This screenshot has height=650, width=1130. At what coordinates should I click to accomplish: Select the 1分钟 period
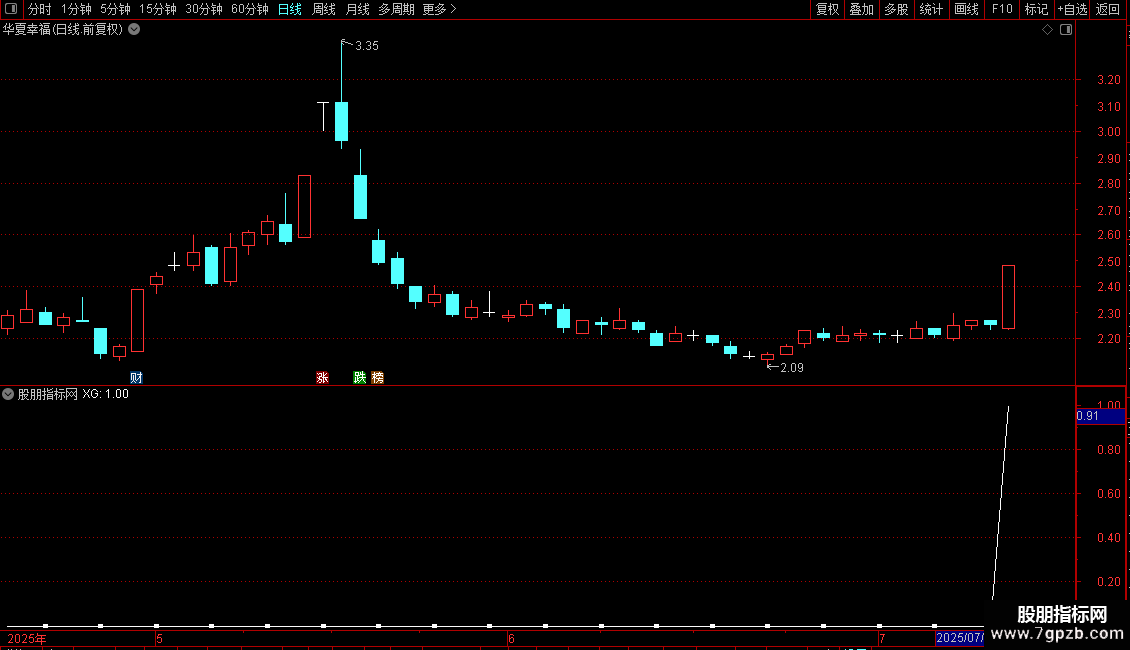coord(76,9)
